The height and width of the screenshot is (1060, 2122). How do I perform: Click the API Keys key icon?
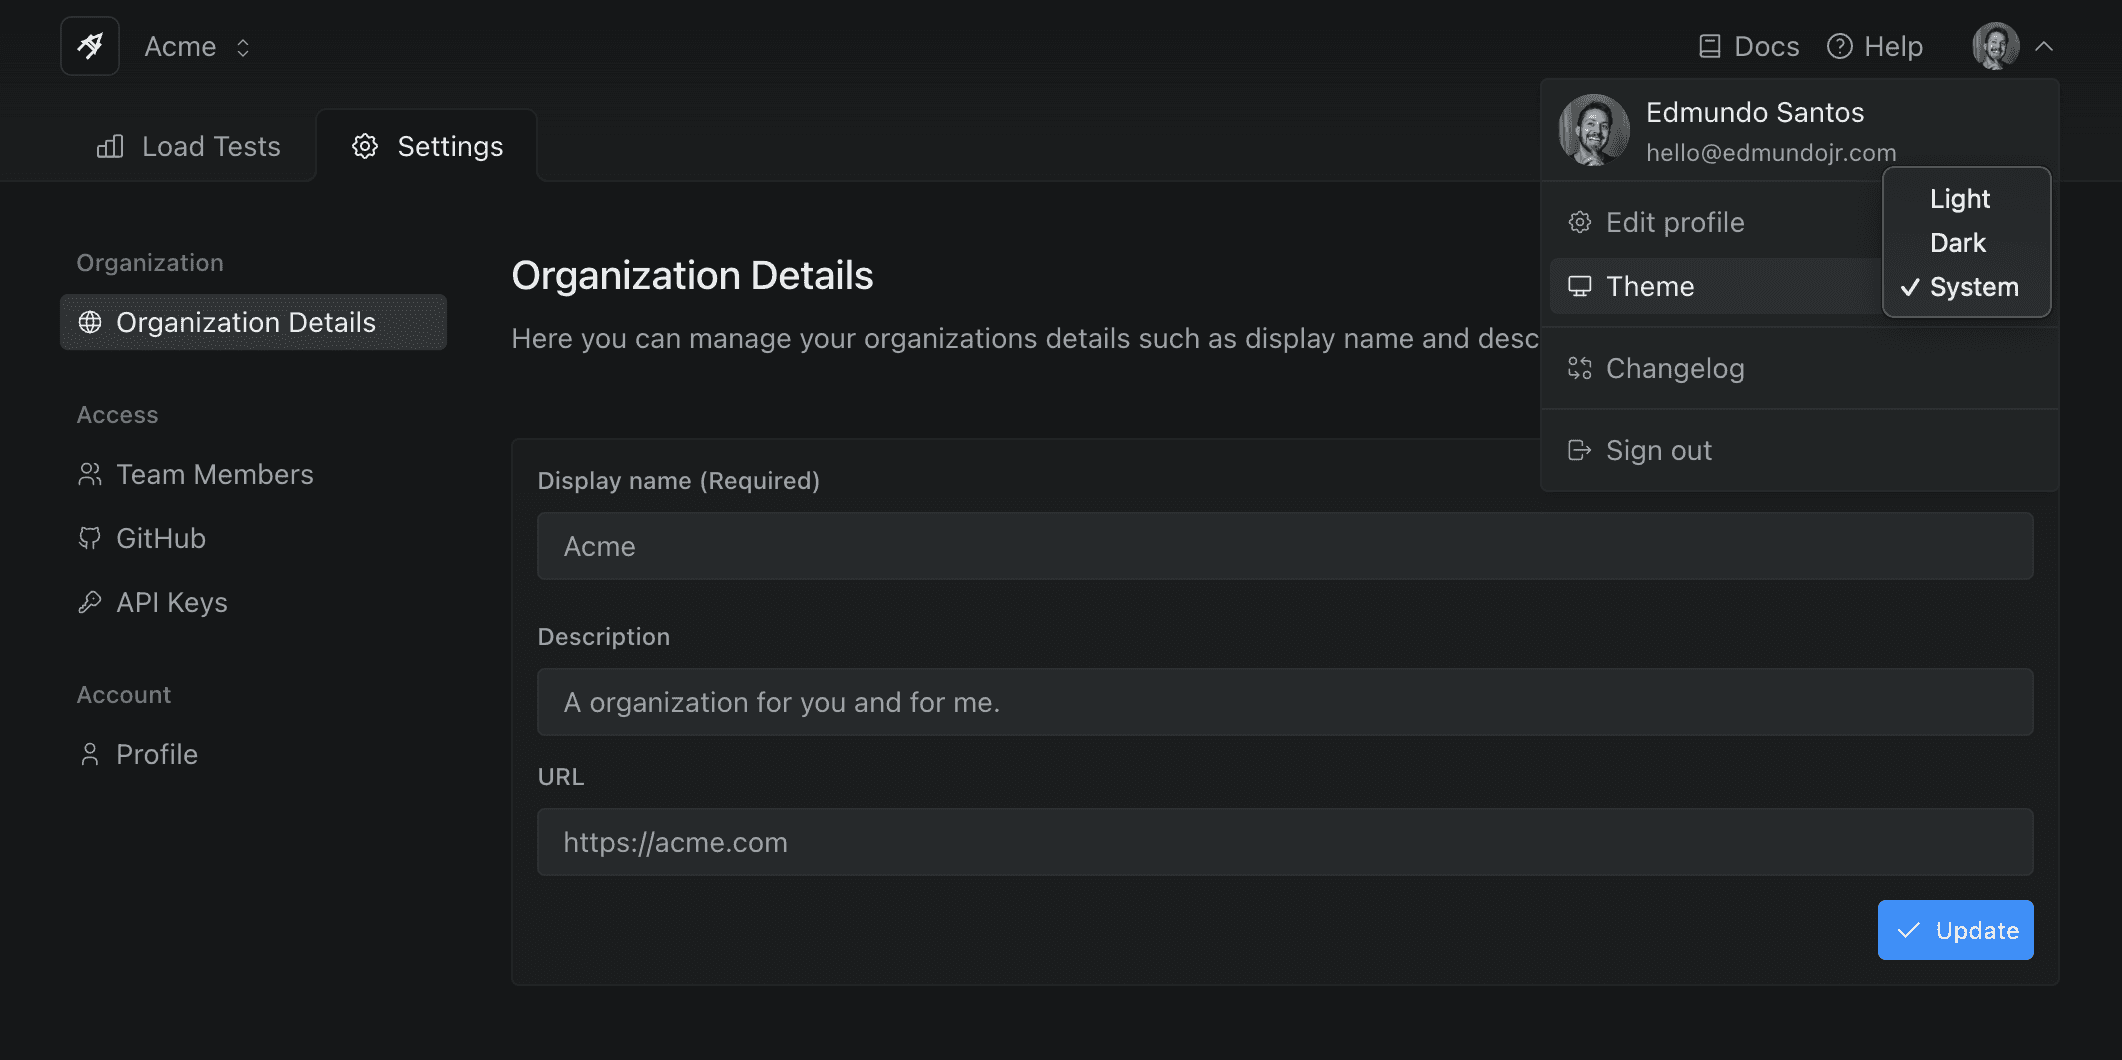coord(89,602)
